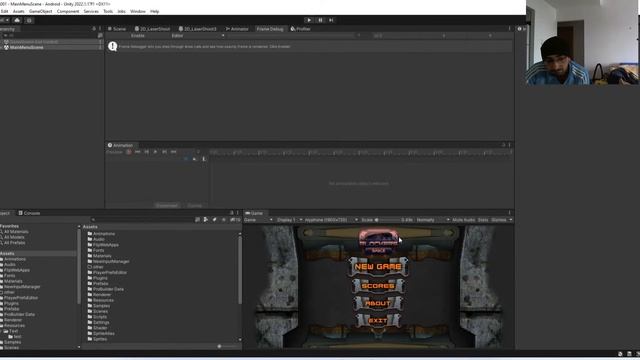Toggle the Animation Preview button

[x=114, y=152]
